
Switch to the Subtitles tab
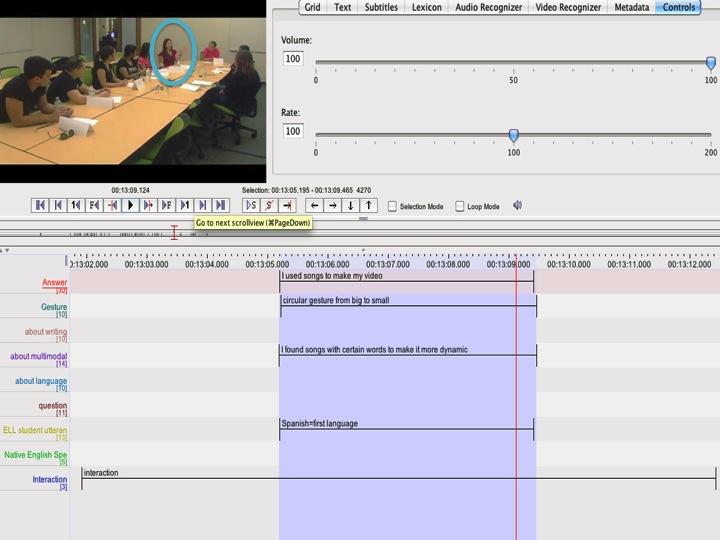click(381, 7)
